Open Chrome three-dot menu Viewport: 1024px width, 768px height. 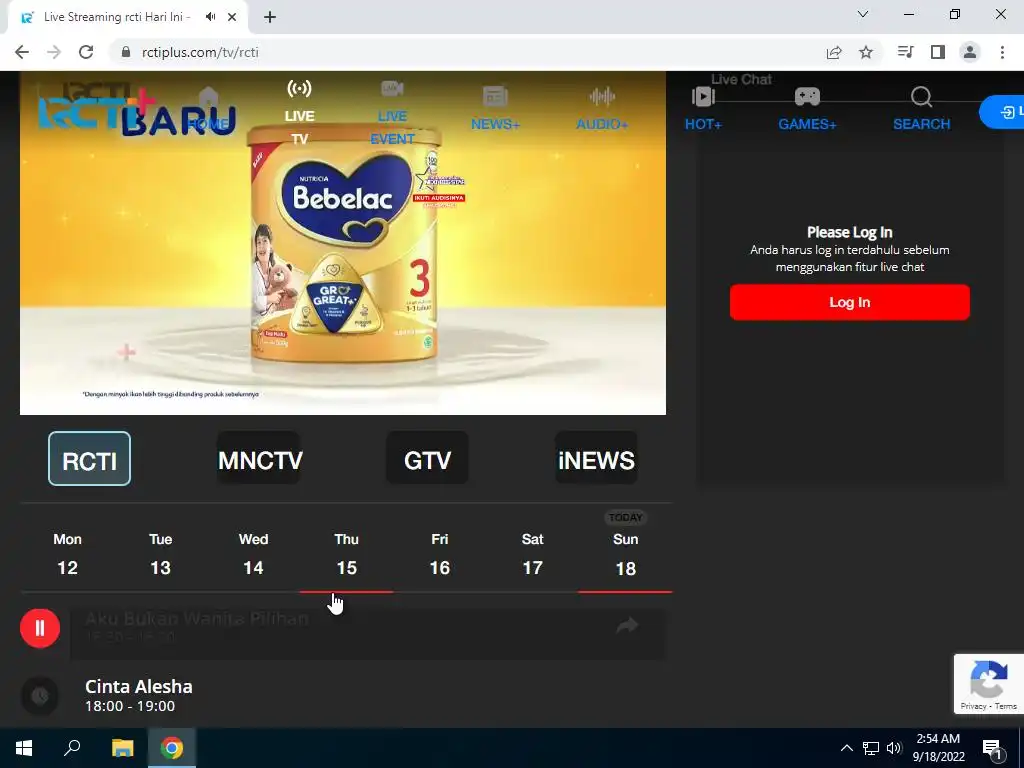point(1002,52)
